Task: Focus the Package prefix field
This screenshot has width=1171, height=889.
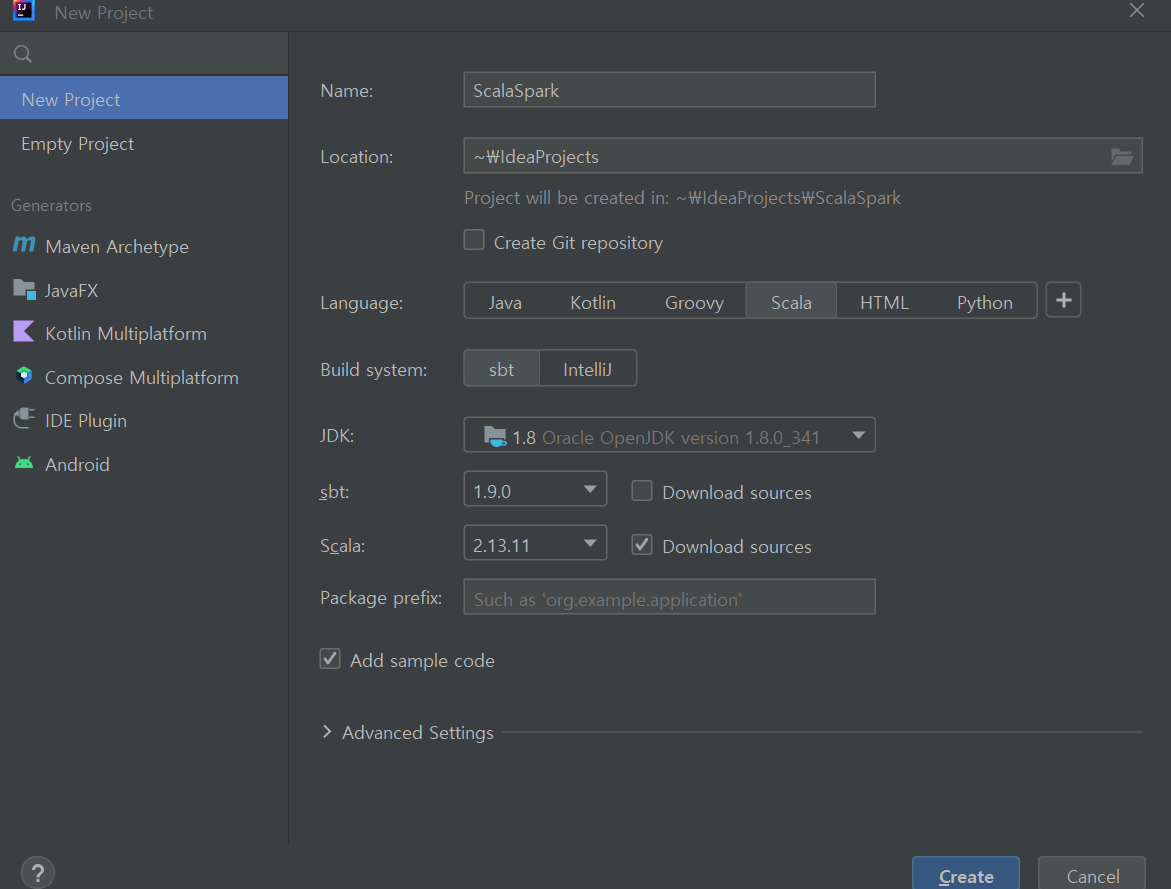Action: [x=669, y=597]
